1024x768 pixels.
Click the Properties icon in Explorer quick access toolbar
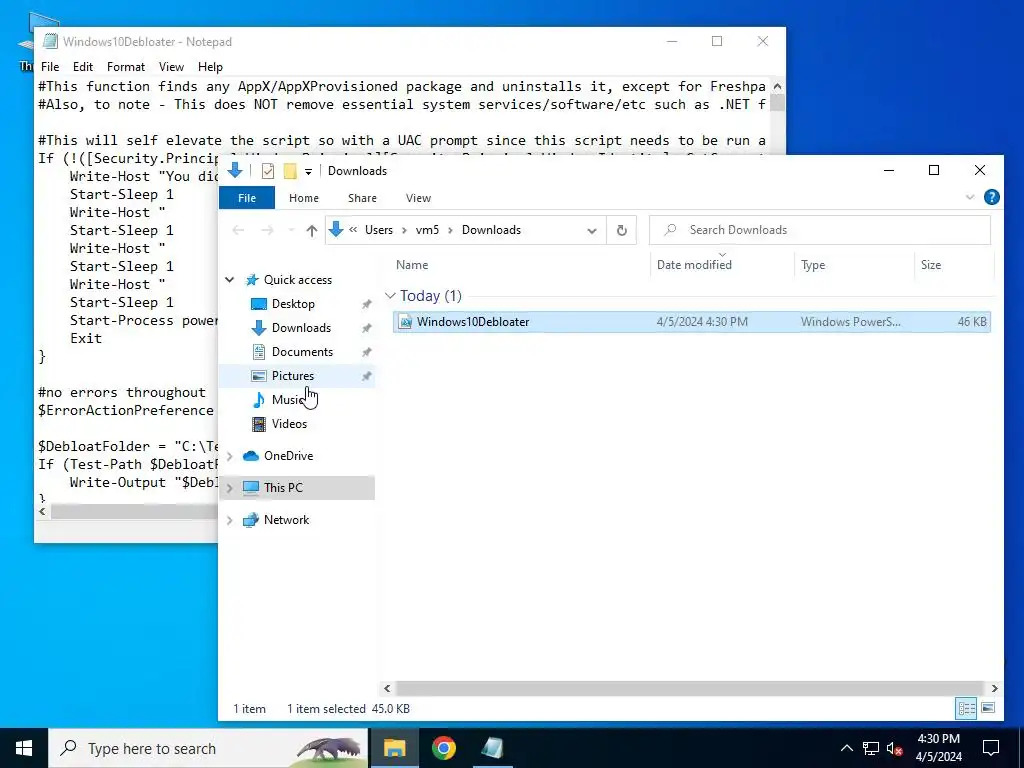click(x=268, y=171)
